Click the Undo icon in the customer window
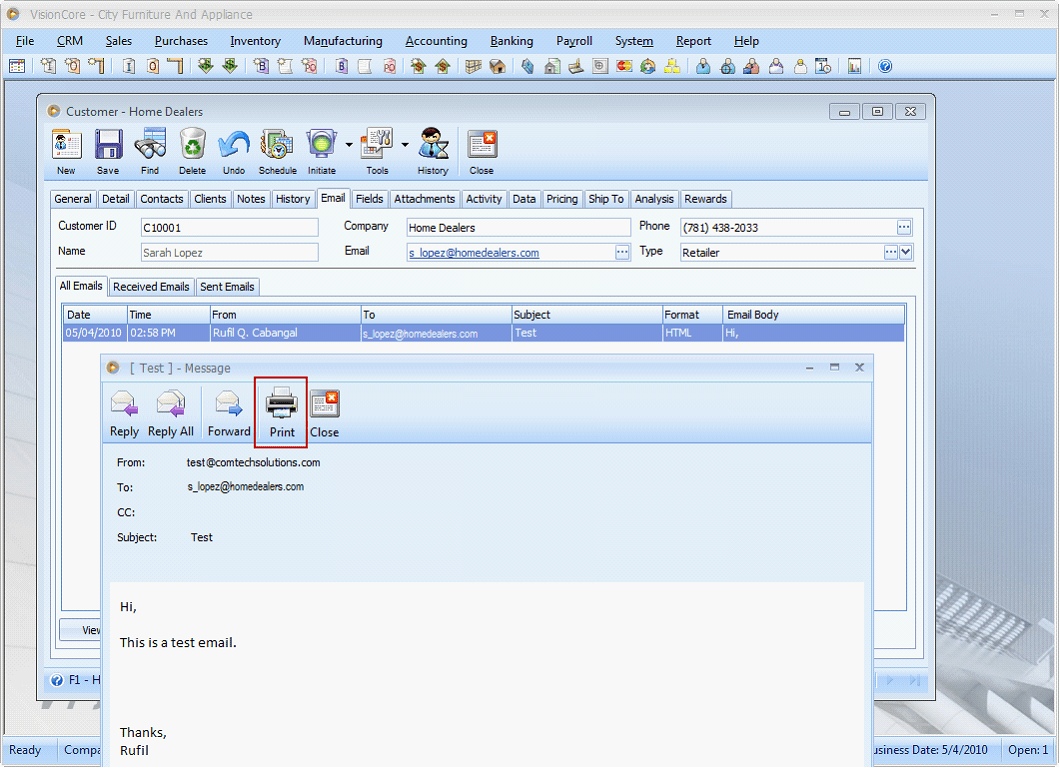This screenshot has height=768, width=1060. click(x=234, y=150)
